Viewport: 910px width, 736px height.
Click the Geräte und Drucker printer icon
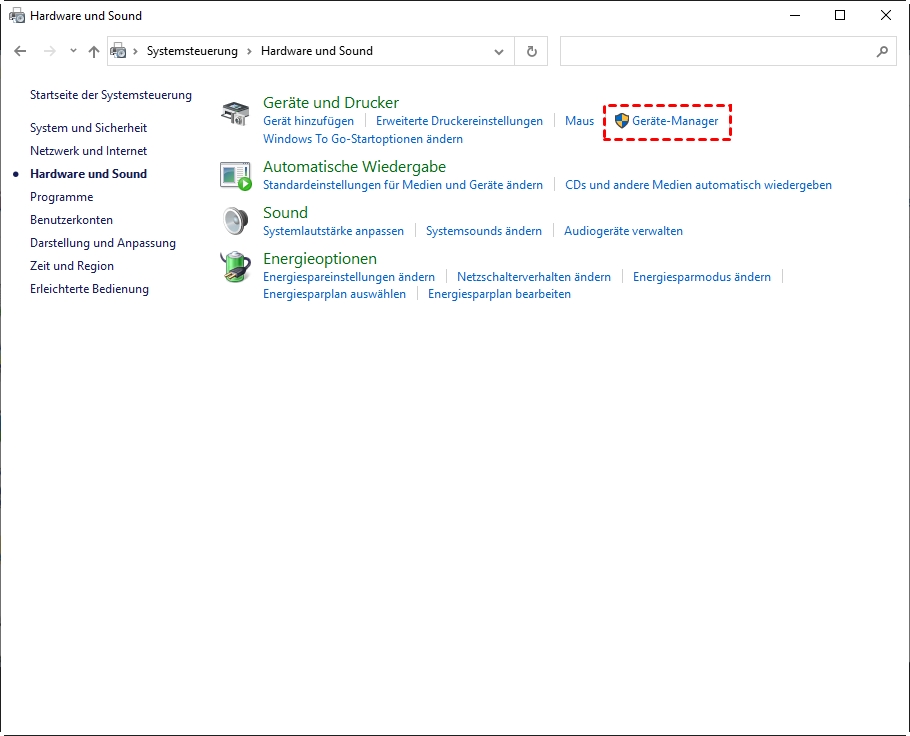235,113
